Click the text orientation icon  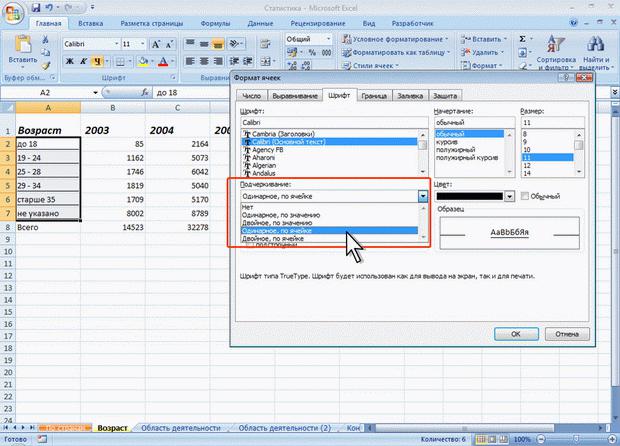point(235,43)
